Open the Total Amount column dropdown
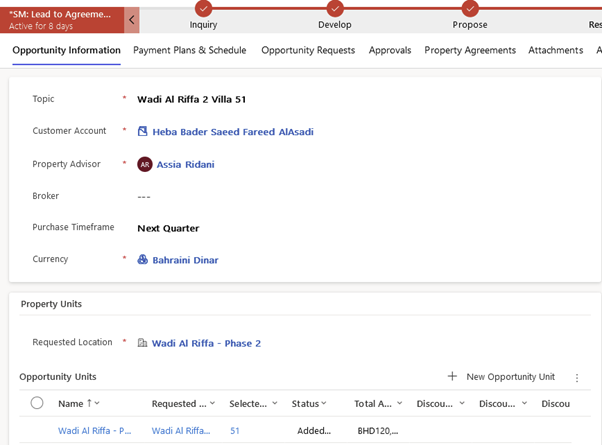This screenshot has width=602, height=445. point(399,404)
